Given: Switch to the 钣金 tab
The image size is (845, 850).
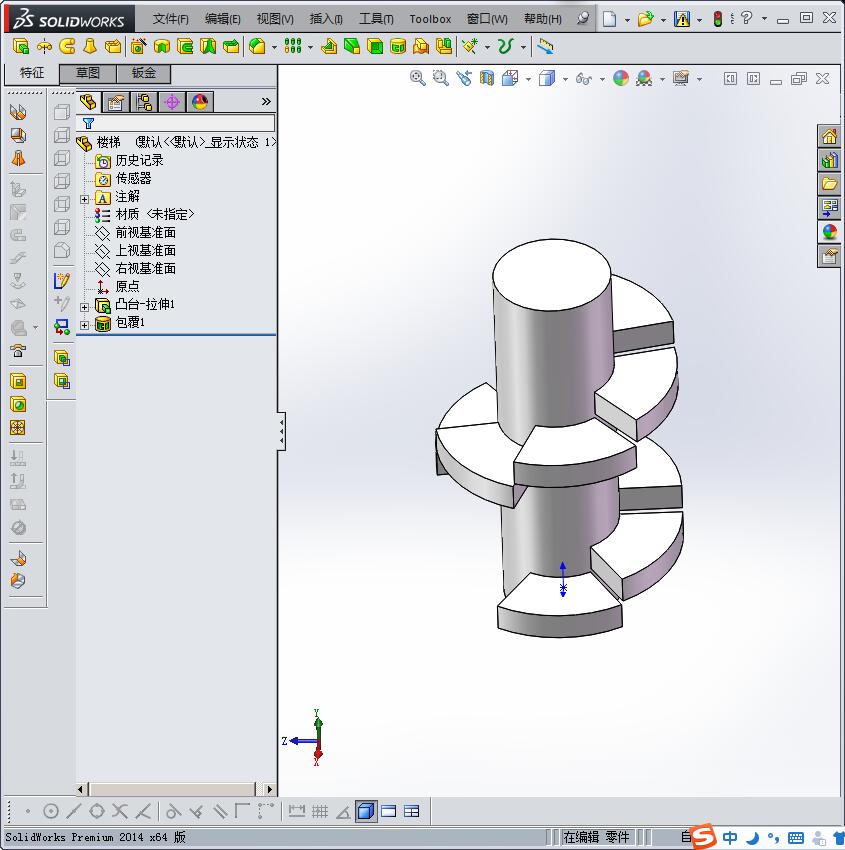Looking at the screenshot, I should (144, 73).
